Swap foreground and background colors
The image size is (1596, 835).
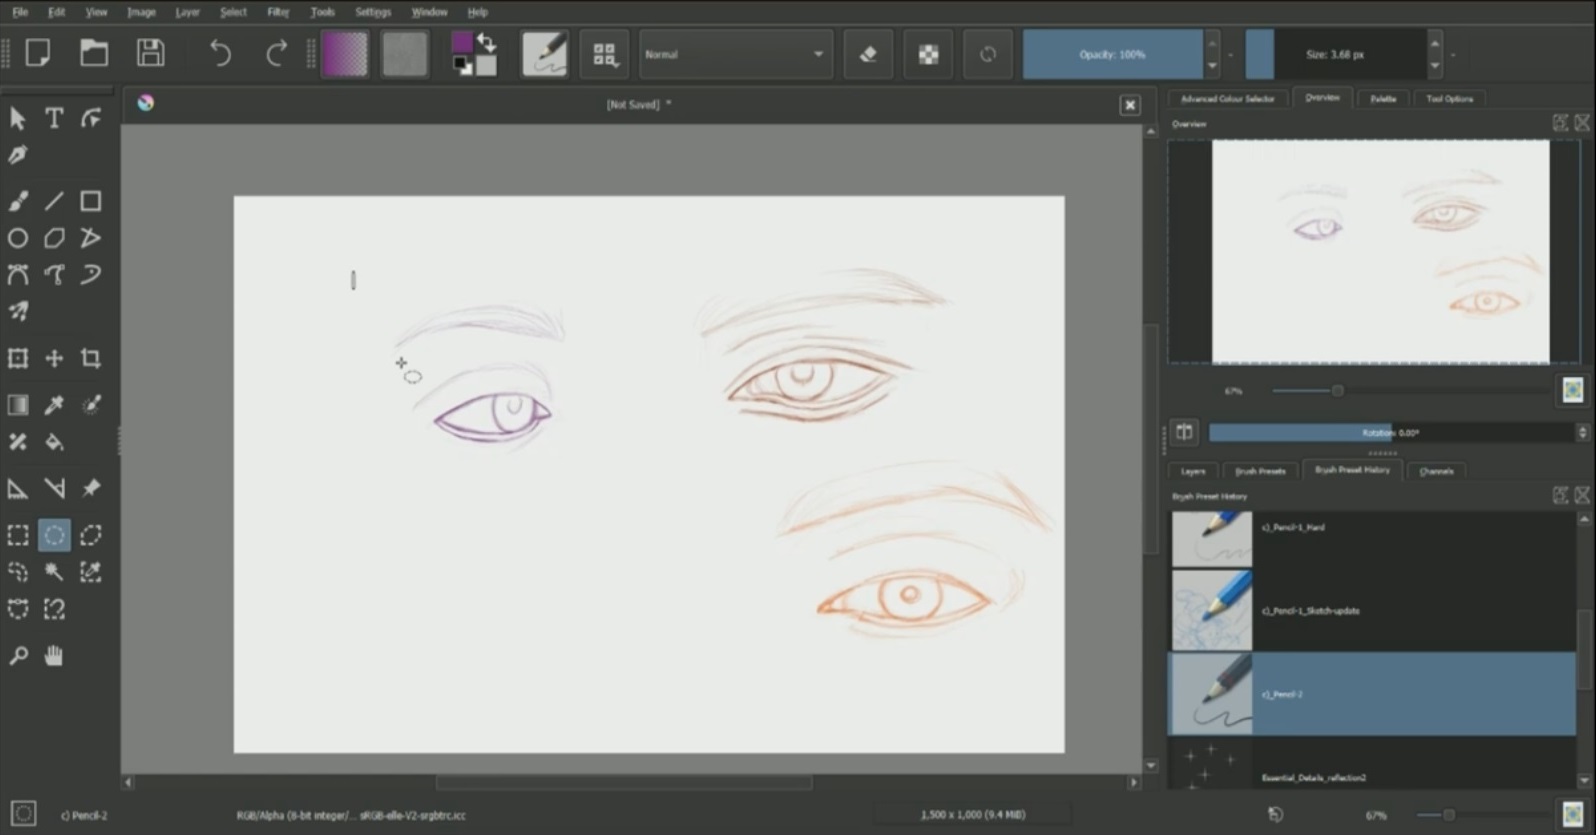(x=487, y=42)
